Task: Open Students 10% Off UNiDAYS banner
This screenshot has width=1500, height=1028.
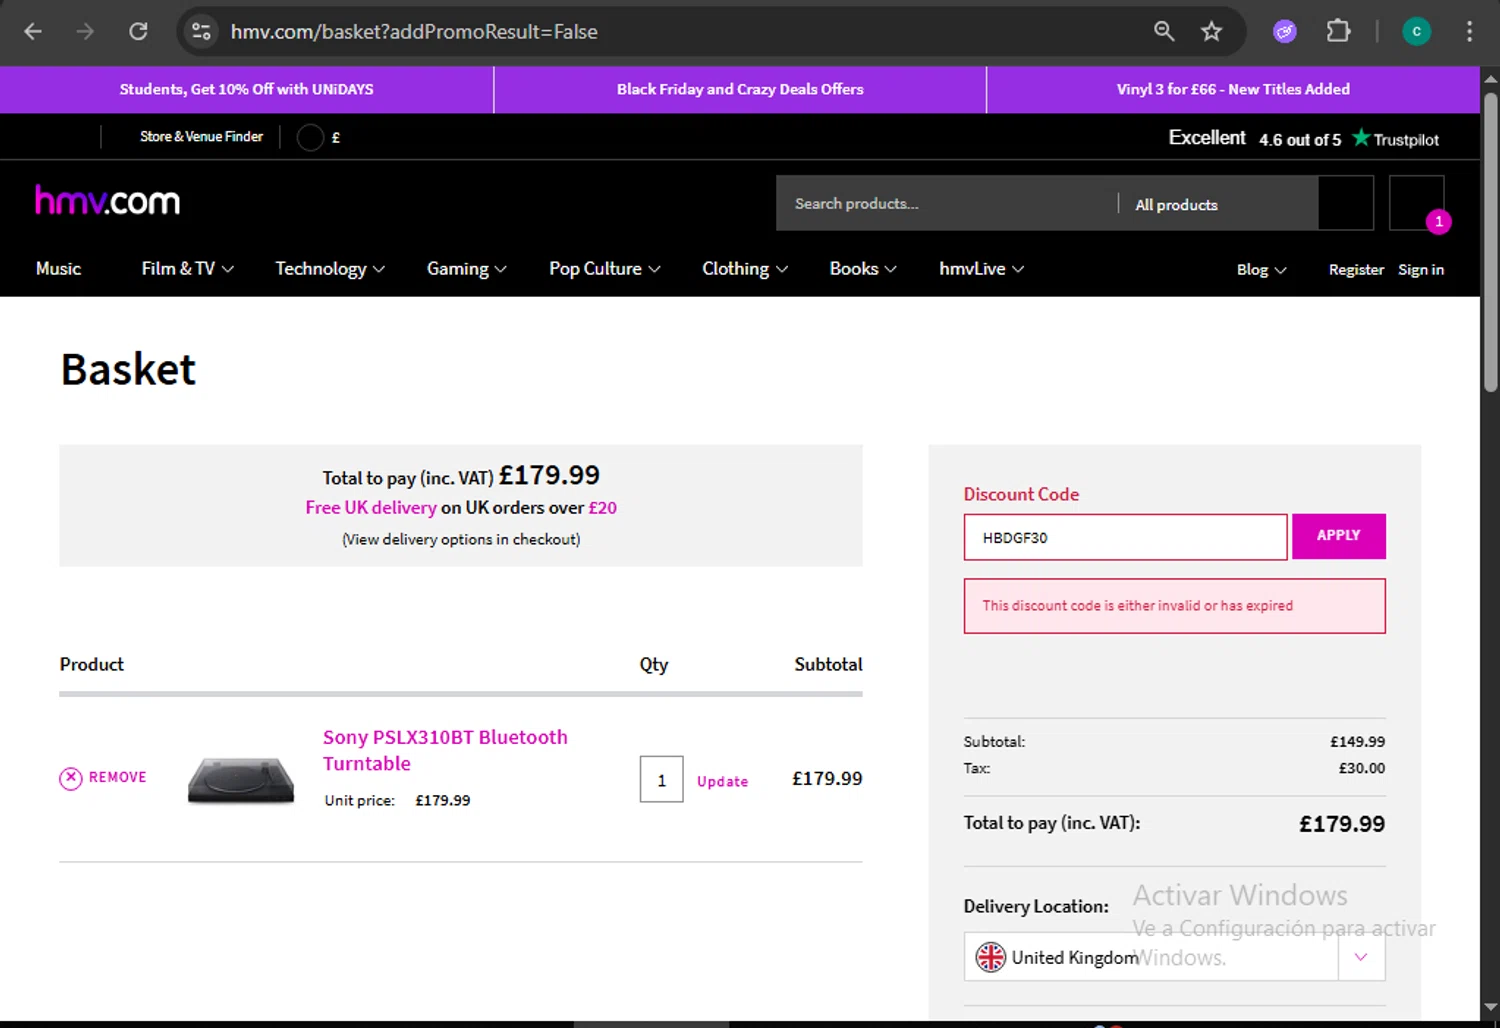Action: pyautogui.click(x=246, y=89)
